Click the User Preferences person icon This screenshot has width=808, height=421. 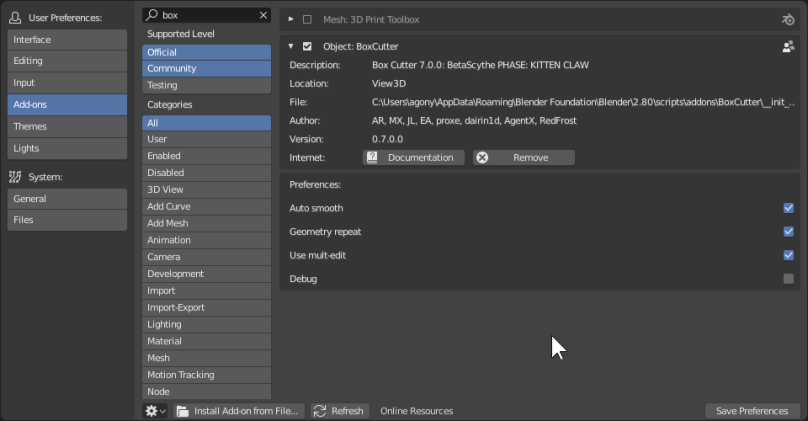15,18
